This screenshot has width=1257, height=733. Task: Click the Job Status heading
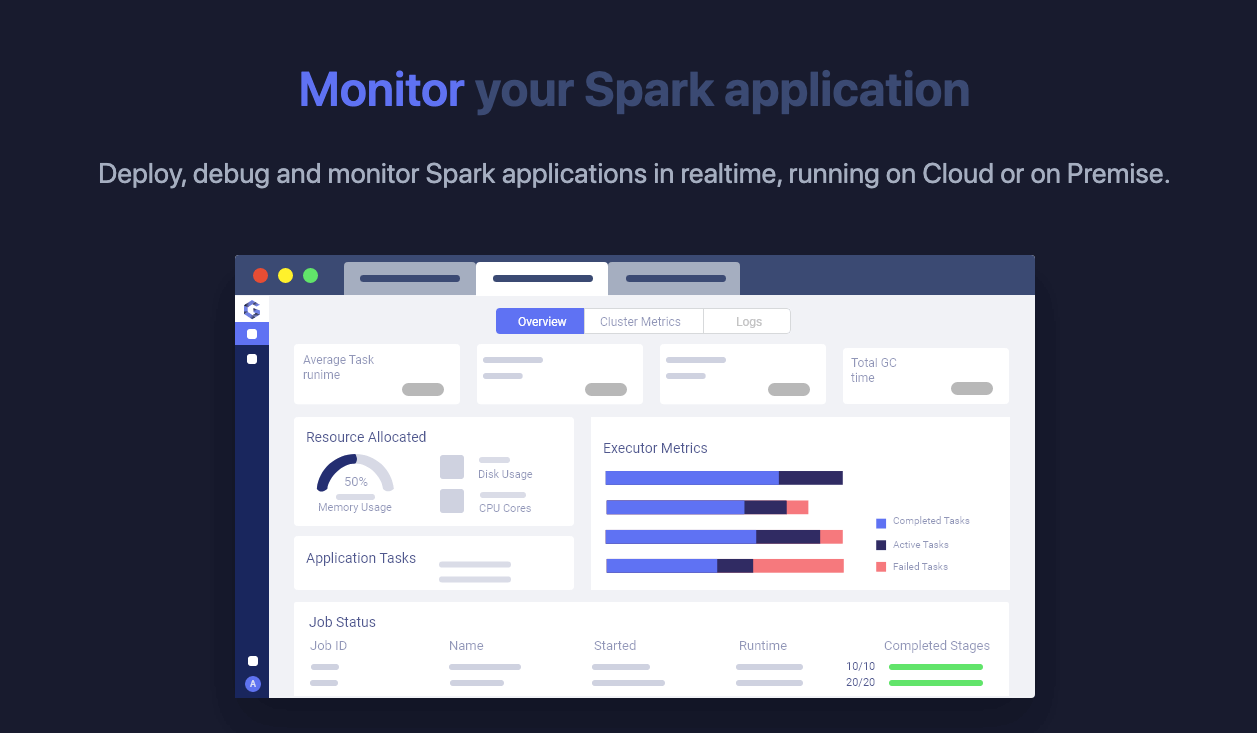(342, 622)
